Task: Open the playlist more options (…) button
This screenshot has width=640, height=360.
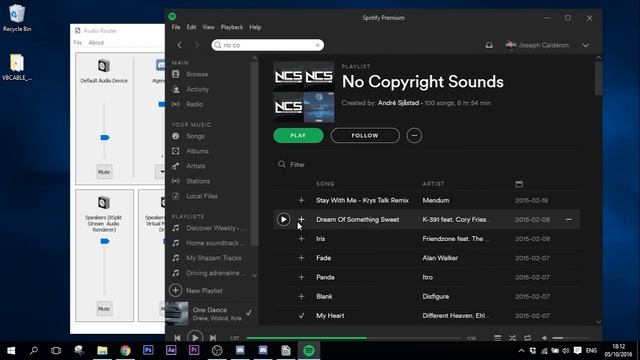Action: point(414,136)
